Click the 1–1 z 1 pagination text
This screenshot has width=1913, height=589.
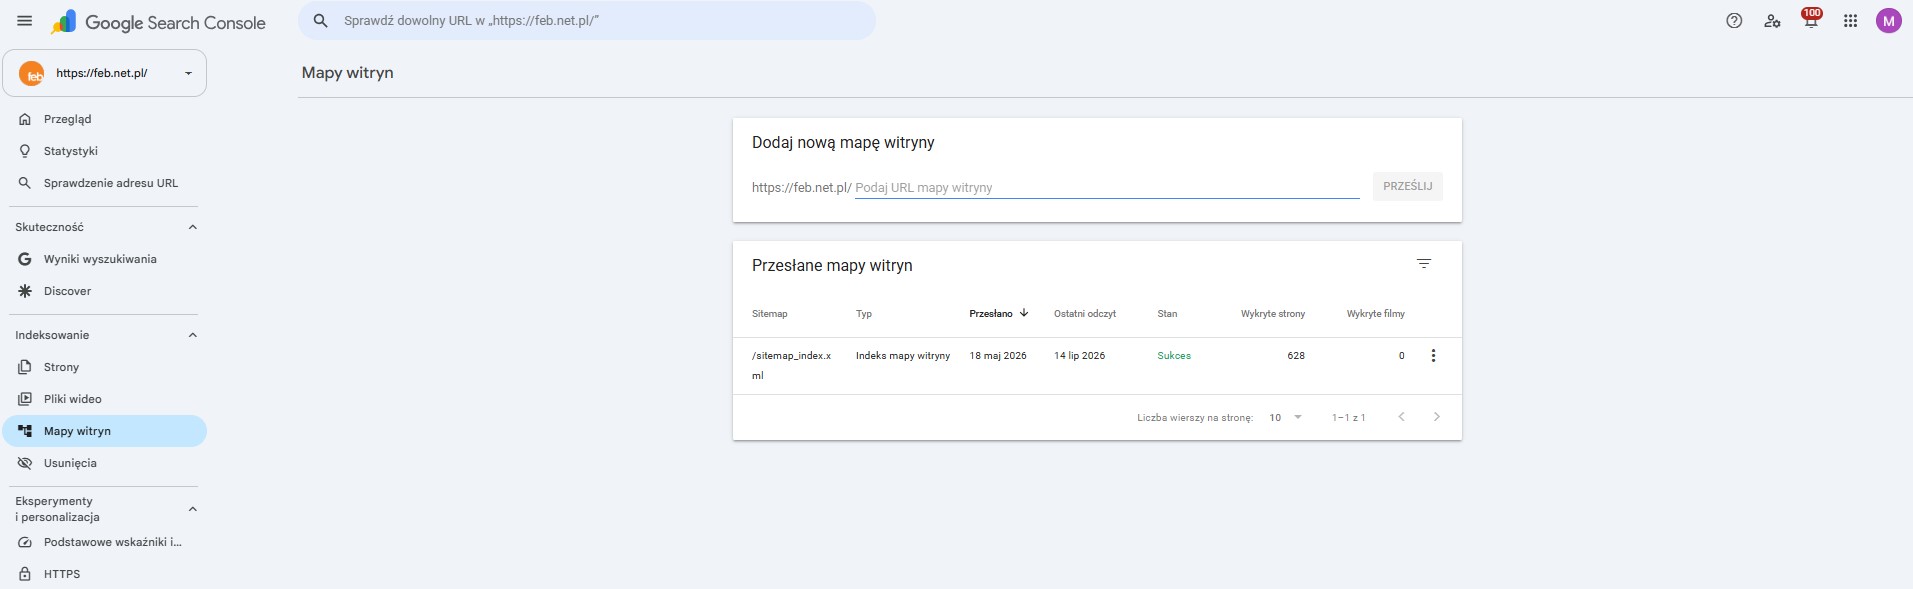point(1348,417)
